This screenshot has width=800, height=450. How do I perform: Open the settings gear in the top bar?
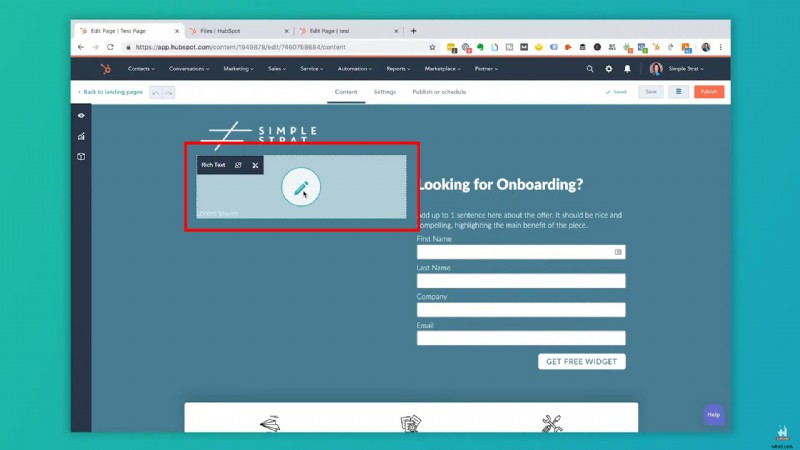click(609, 69)
